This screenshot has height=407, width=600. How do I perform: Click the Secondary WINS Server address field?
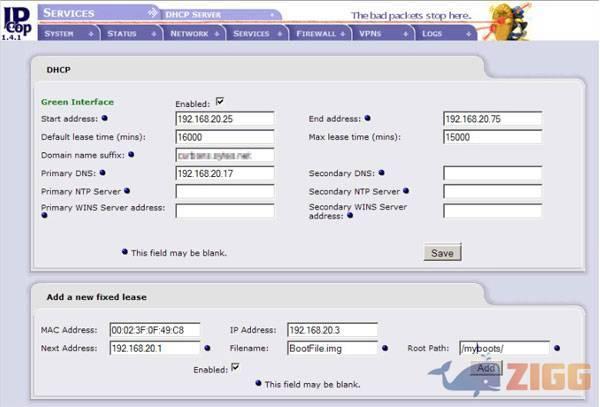click(492, 210)
